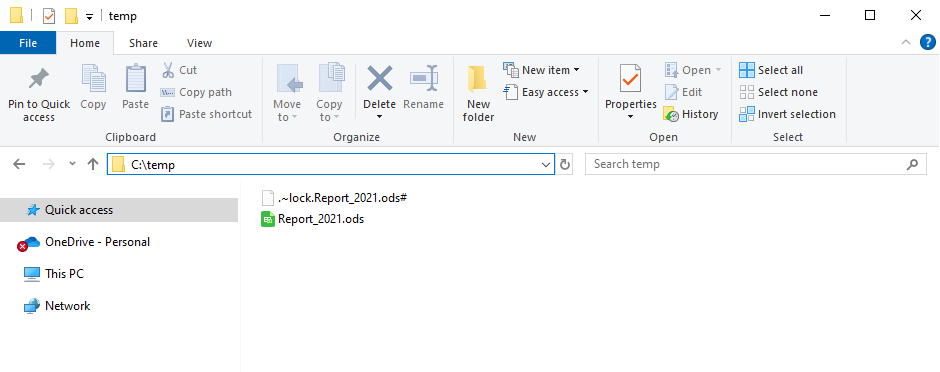Viewport: 940px width, 372px height.
Task: Open the New item dropdown
Action: (x=577, y=70)
